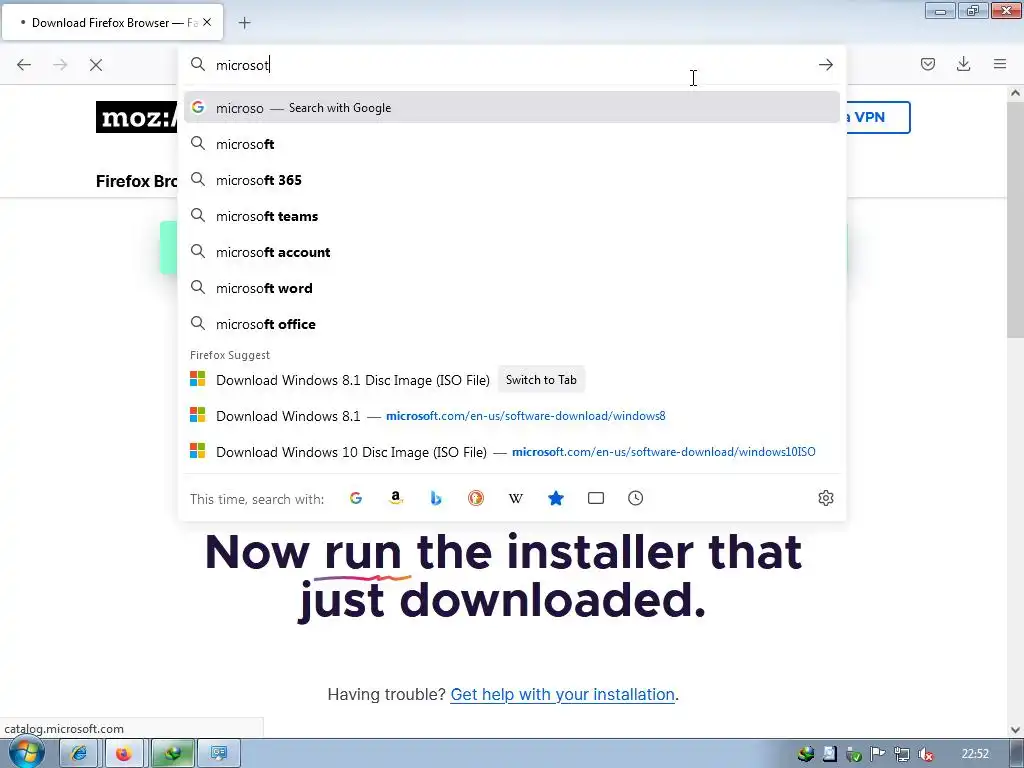Open the Downloads panel icon

tap(963, 64)
